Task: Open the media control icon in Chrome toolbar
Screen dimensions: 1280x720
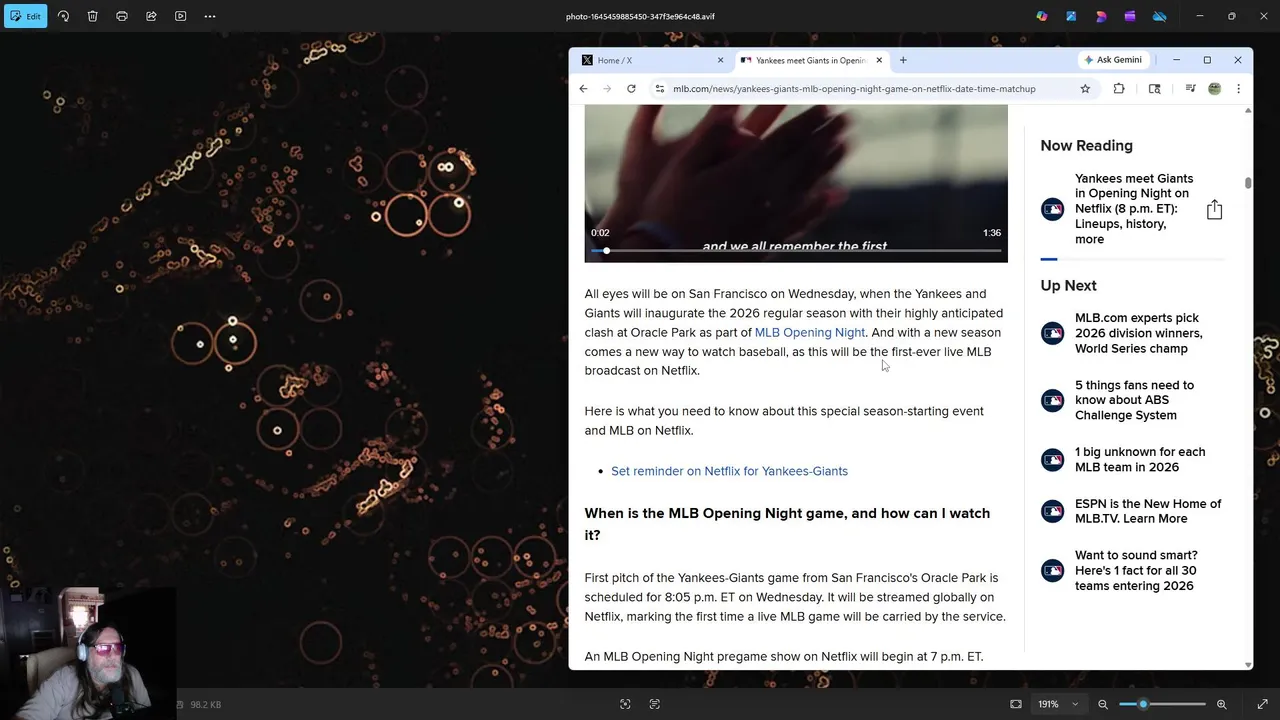Action: coord(1190,89)
